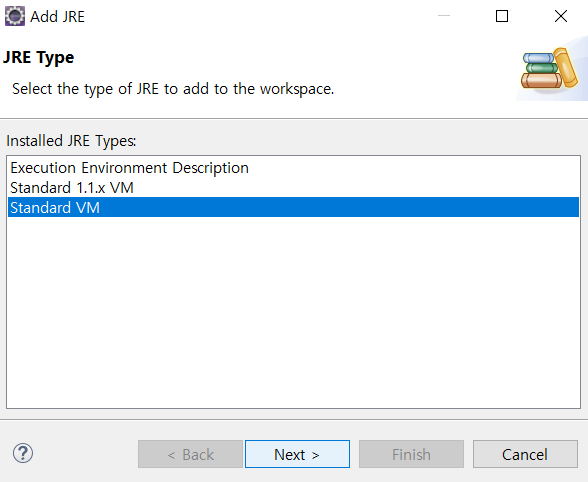Proceed with the Next > button

click(x=297, y=454)
